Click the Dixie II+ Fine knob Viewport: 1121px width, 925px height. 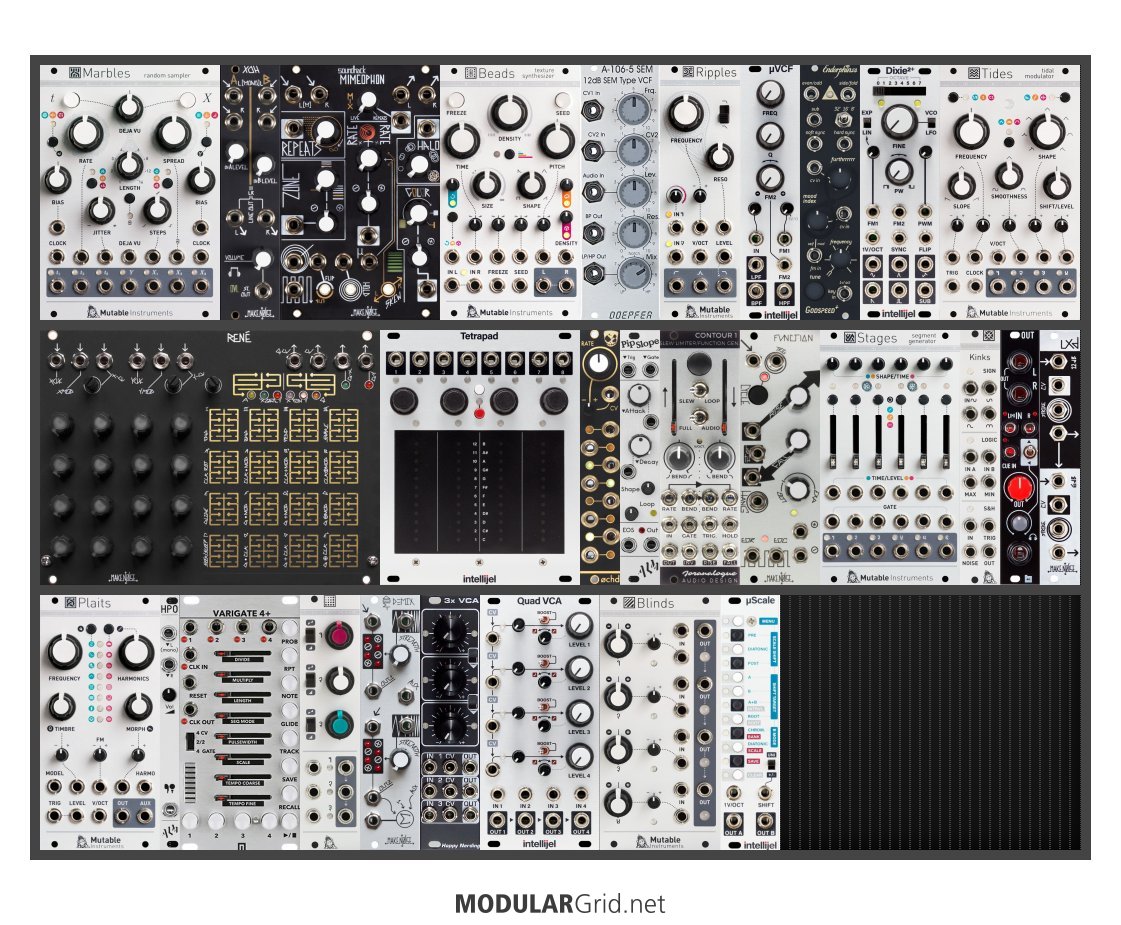901,122
